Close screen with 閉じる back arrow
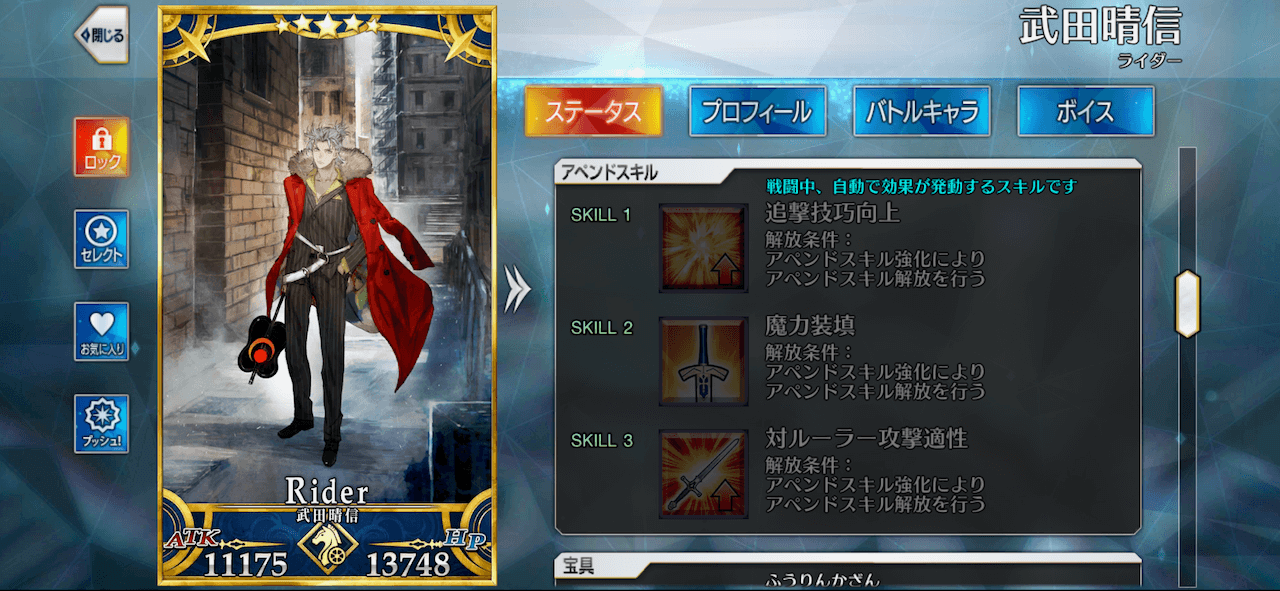The height and width of the screenshot is (591, 1280). tap(102, 35)
